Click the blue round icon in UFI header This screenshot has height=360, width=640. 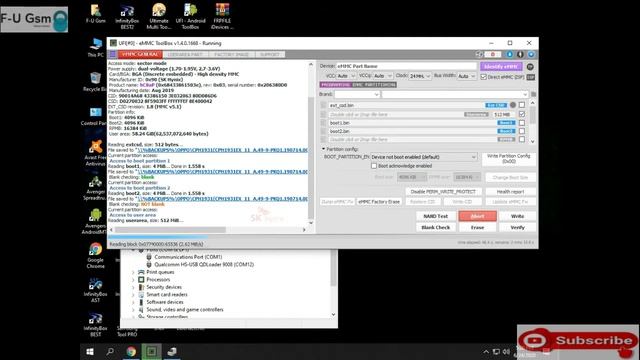pos(510,54)
